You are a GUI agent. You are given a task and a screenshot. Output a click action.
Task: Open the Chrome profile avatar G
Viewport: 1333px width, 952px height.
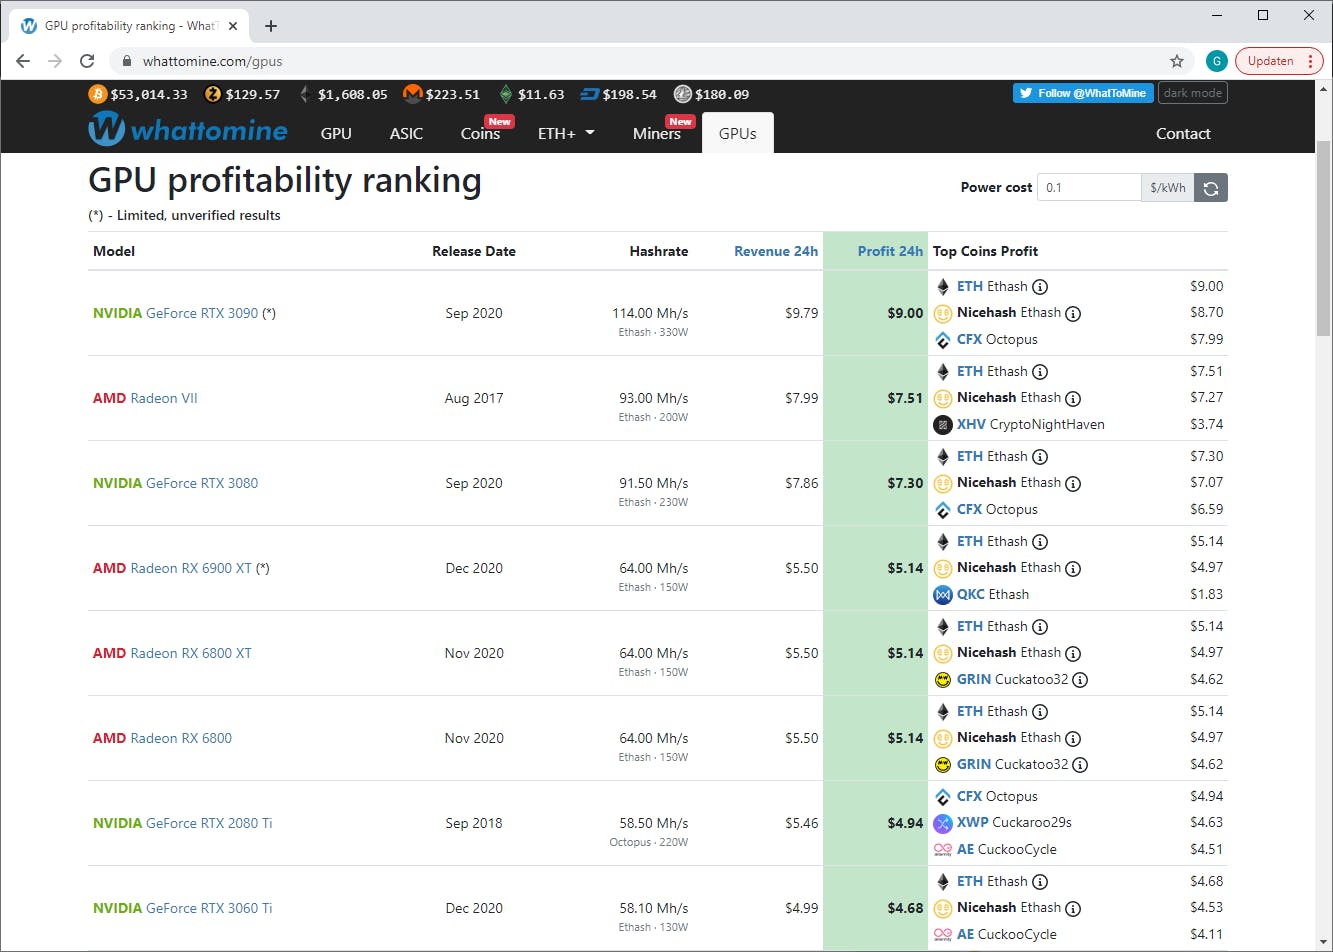point(1216,61)
